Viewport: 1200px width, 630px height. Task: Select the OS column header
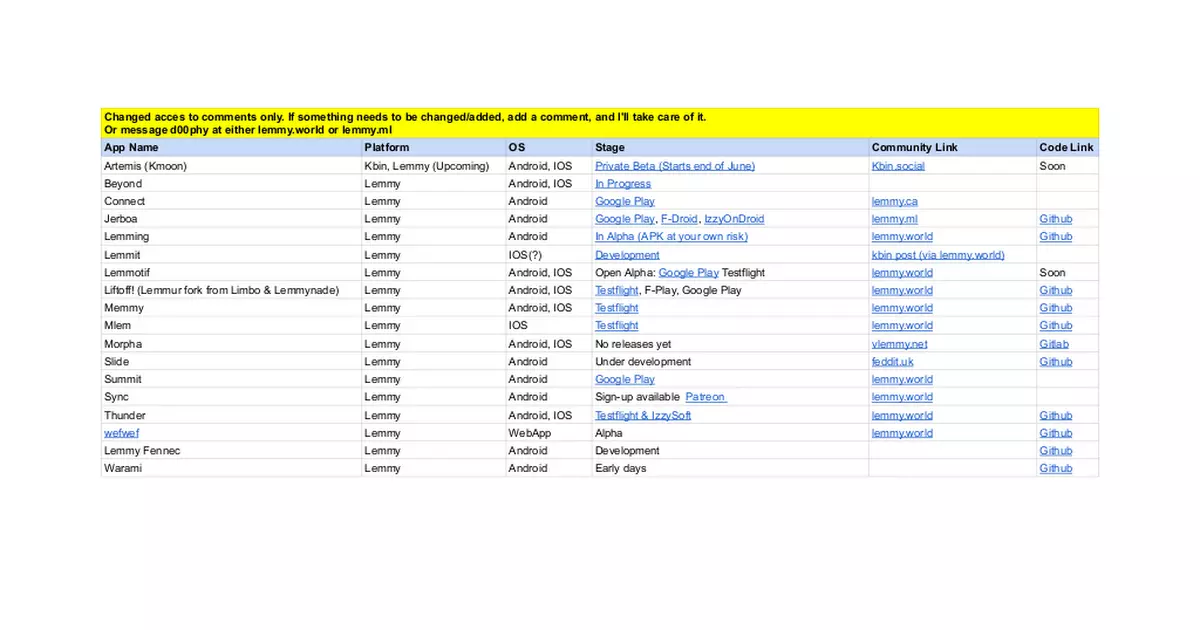(548, 147)
